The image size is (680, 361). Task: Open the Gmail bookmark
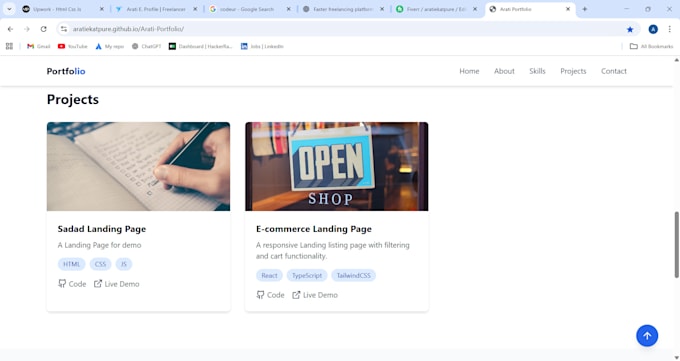tap(39, 46)
